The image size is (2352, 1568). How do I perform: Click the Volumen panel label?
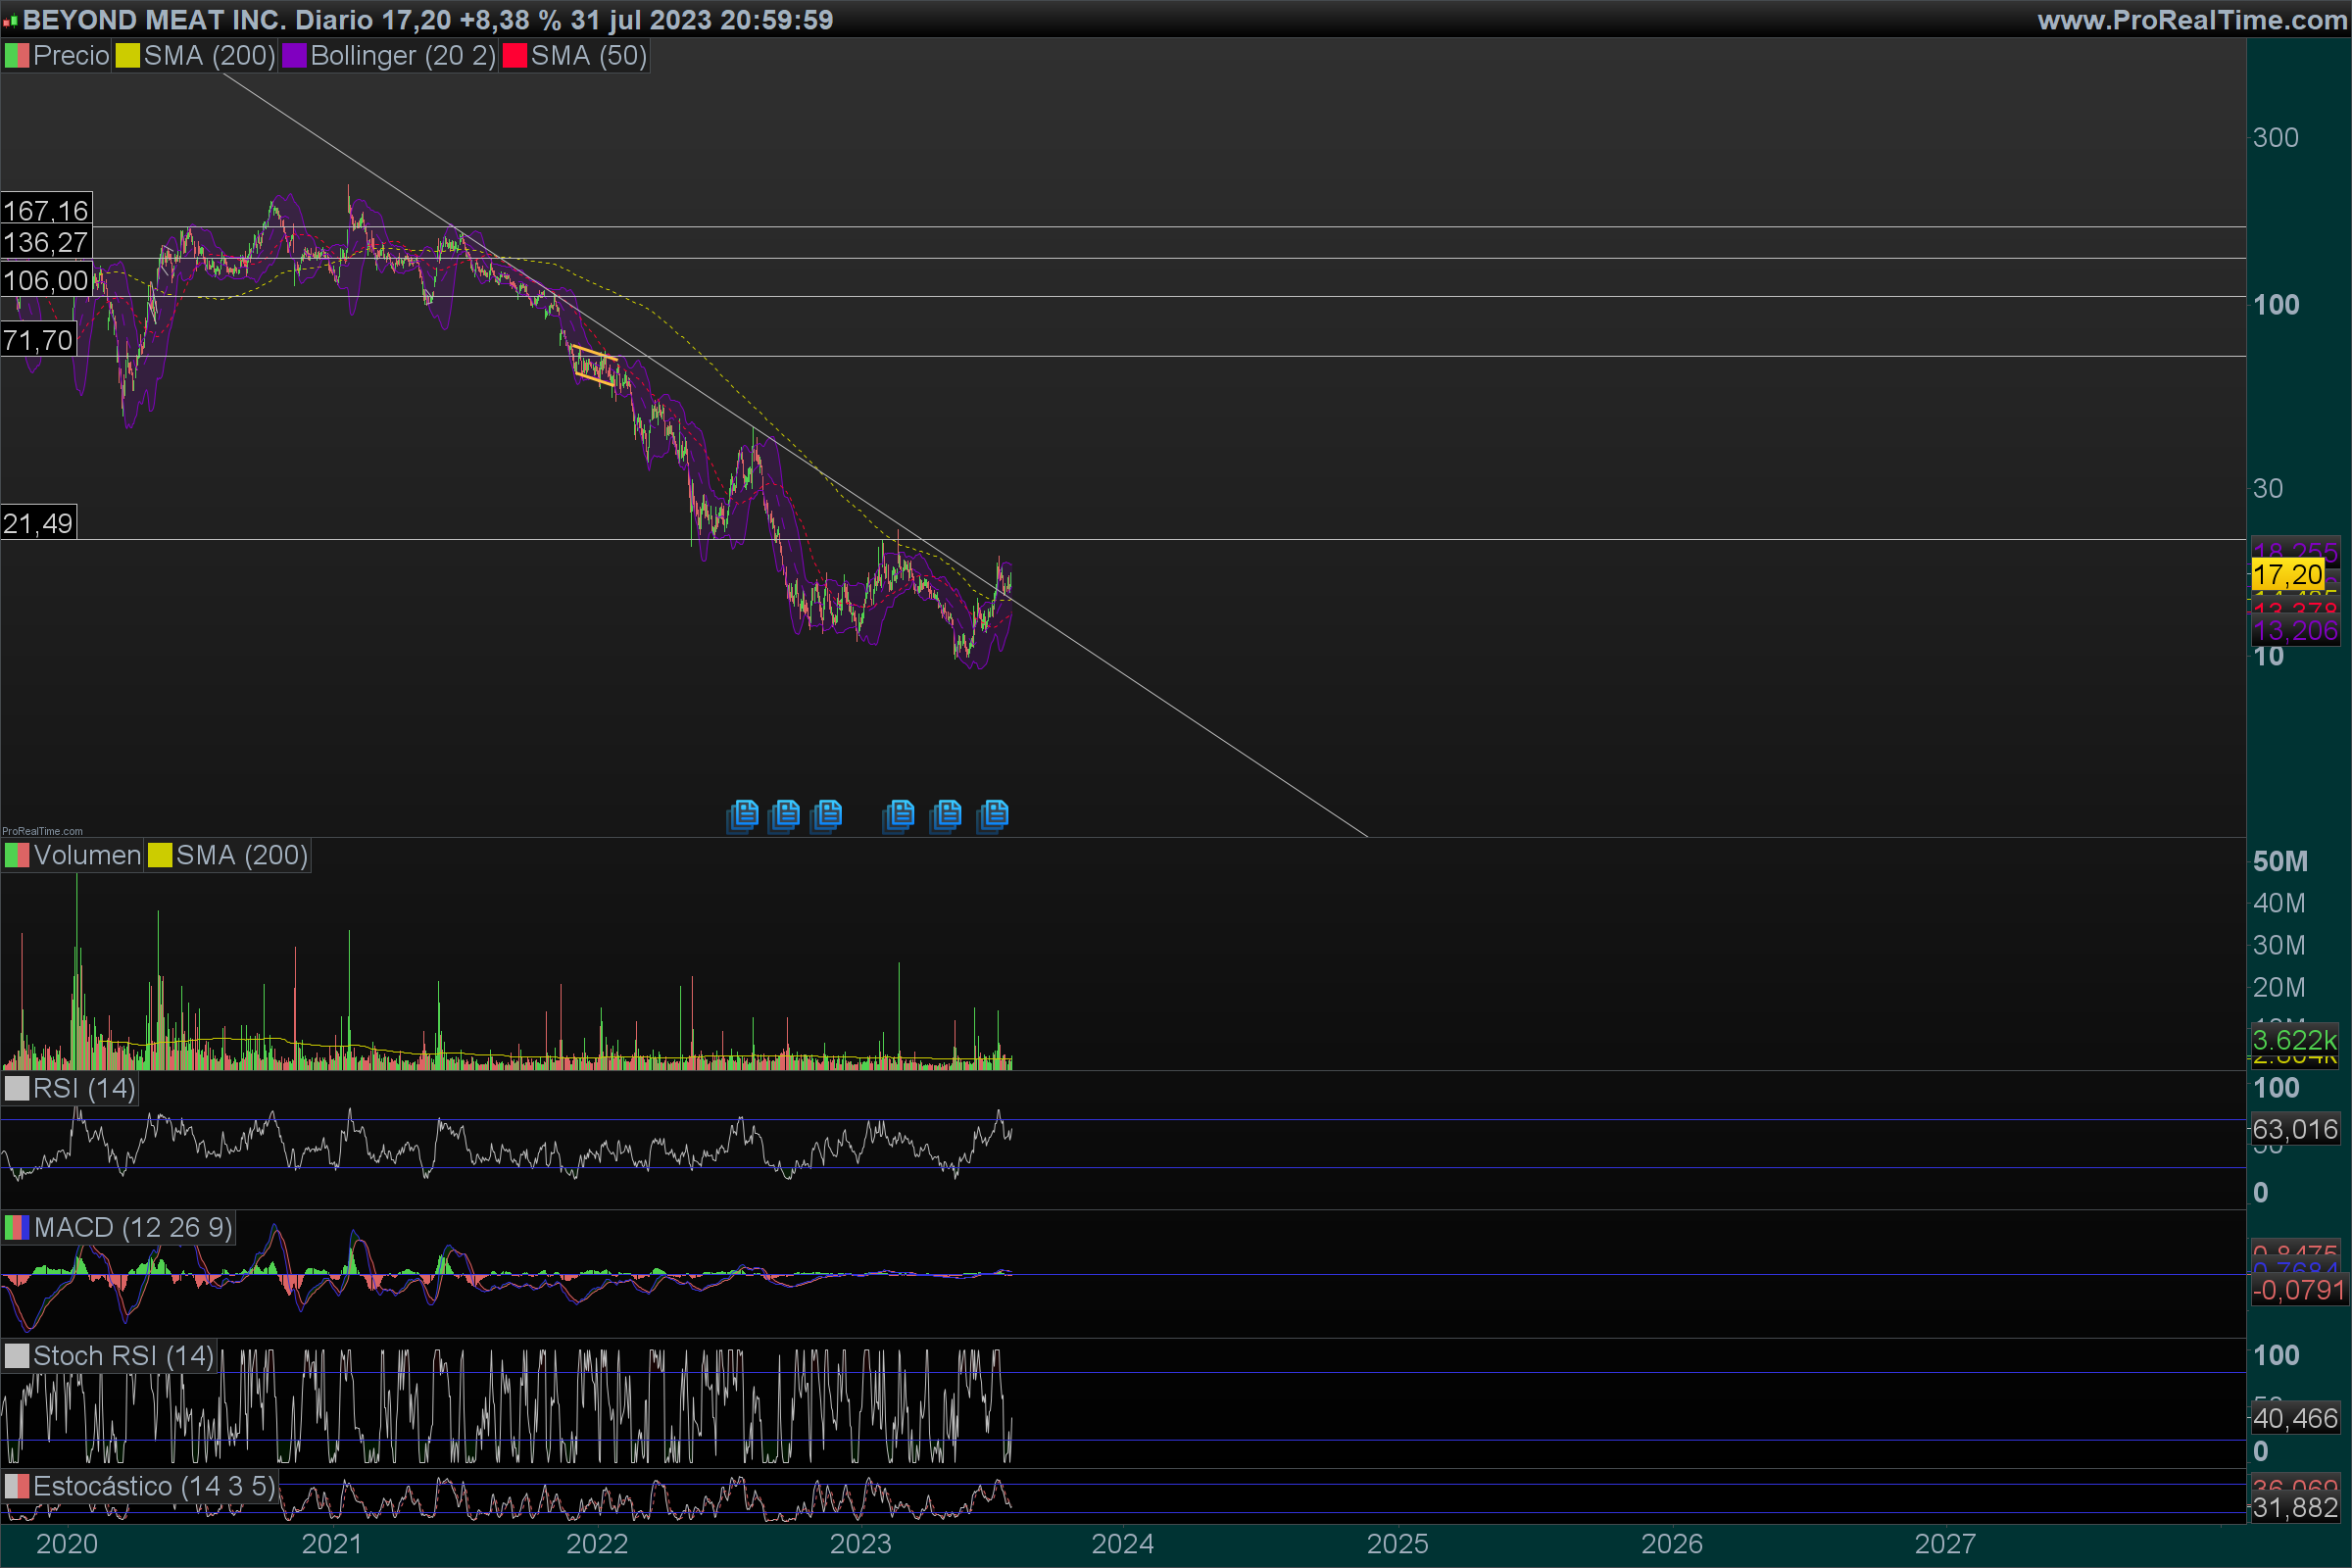87,856
